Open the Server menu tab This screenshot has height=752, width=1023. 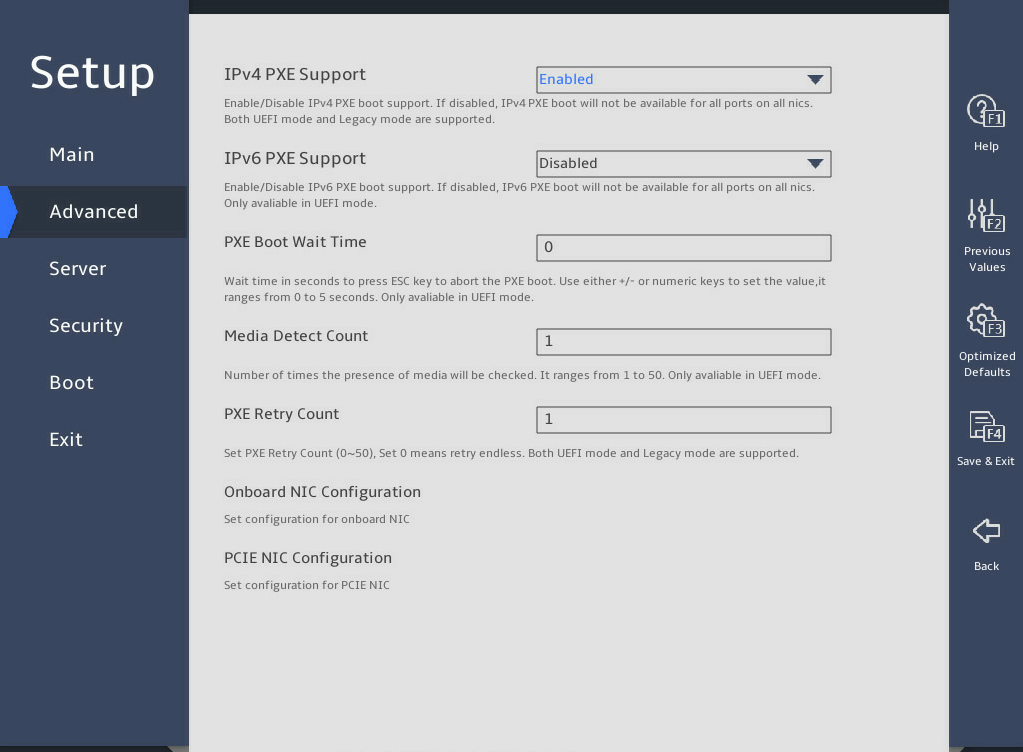click(78, 269)
